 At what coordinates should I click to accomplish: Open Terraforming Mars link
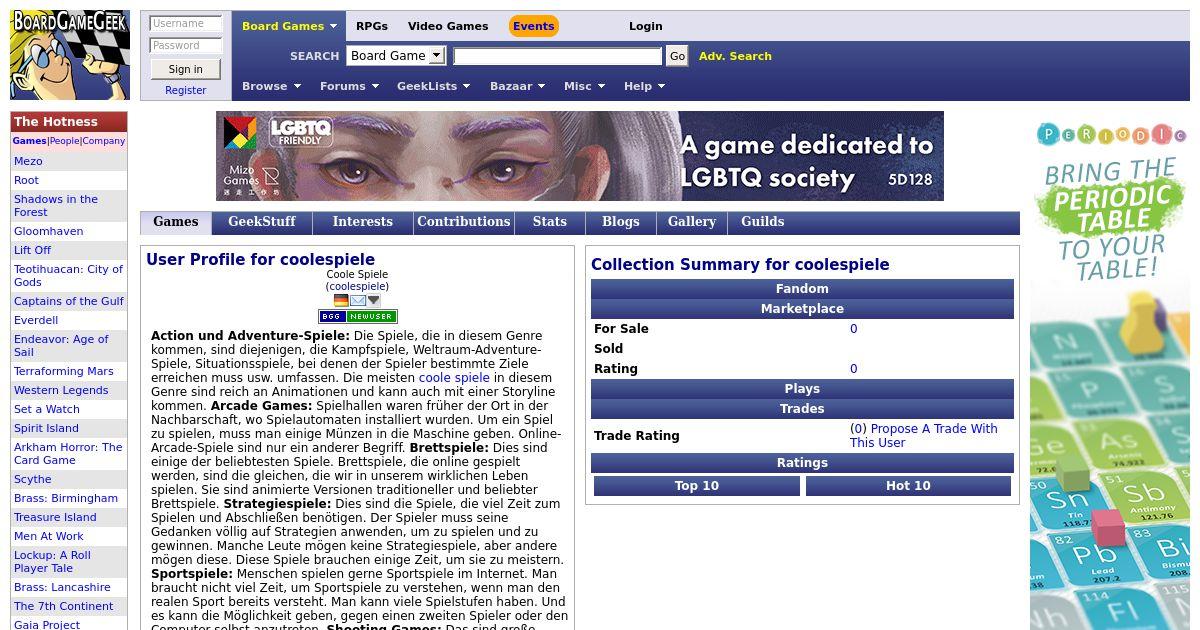[64, 371]
